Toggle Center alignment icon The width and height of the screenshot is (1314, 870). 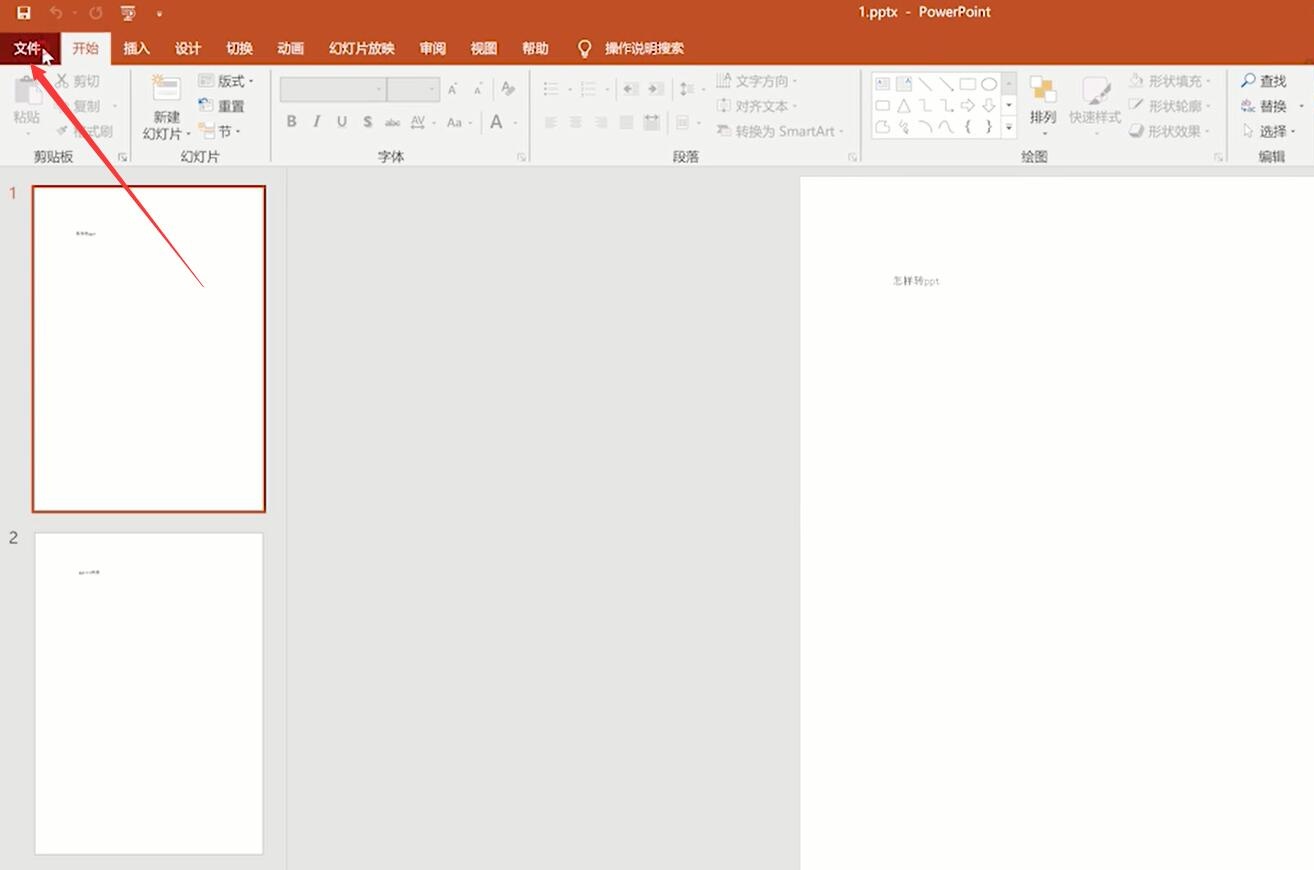(576, 122)
